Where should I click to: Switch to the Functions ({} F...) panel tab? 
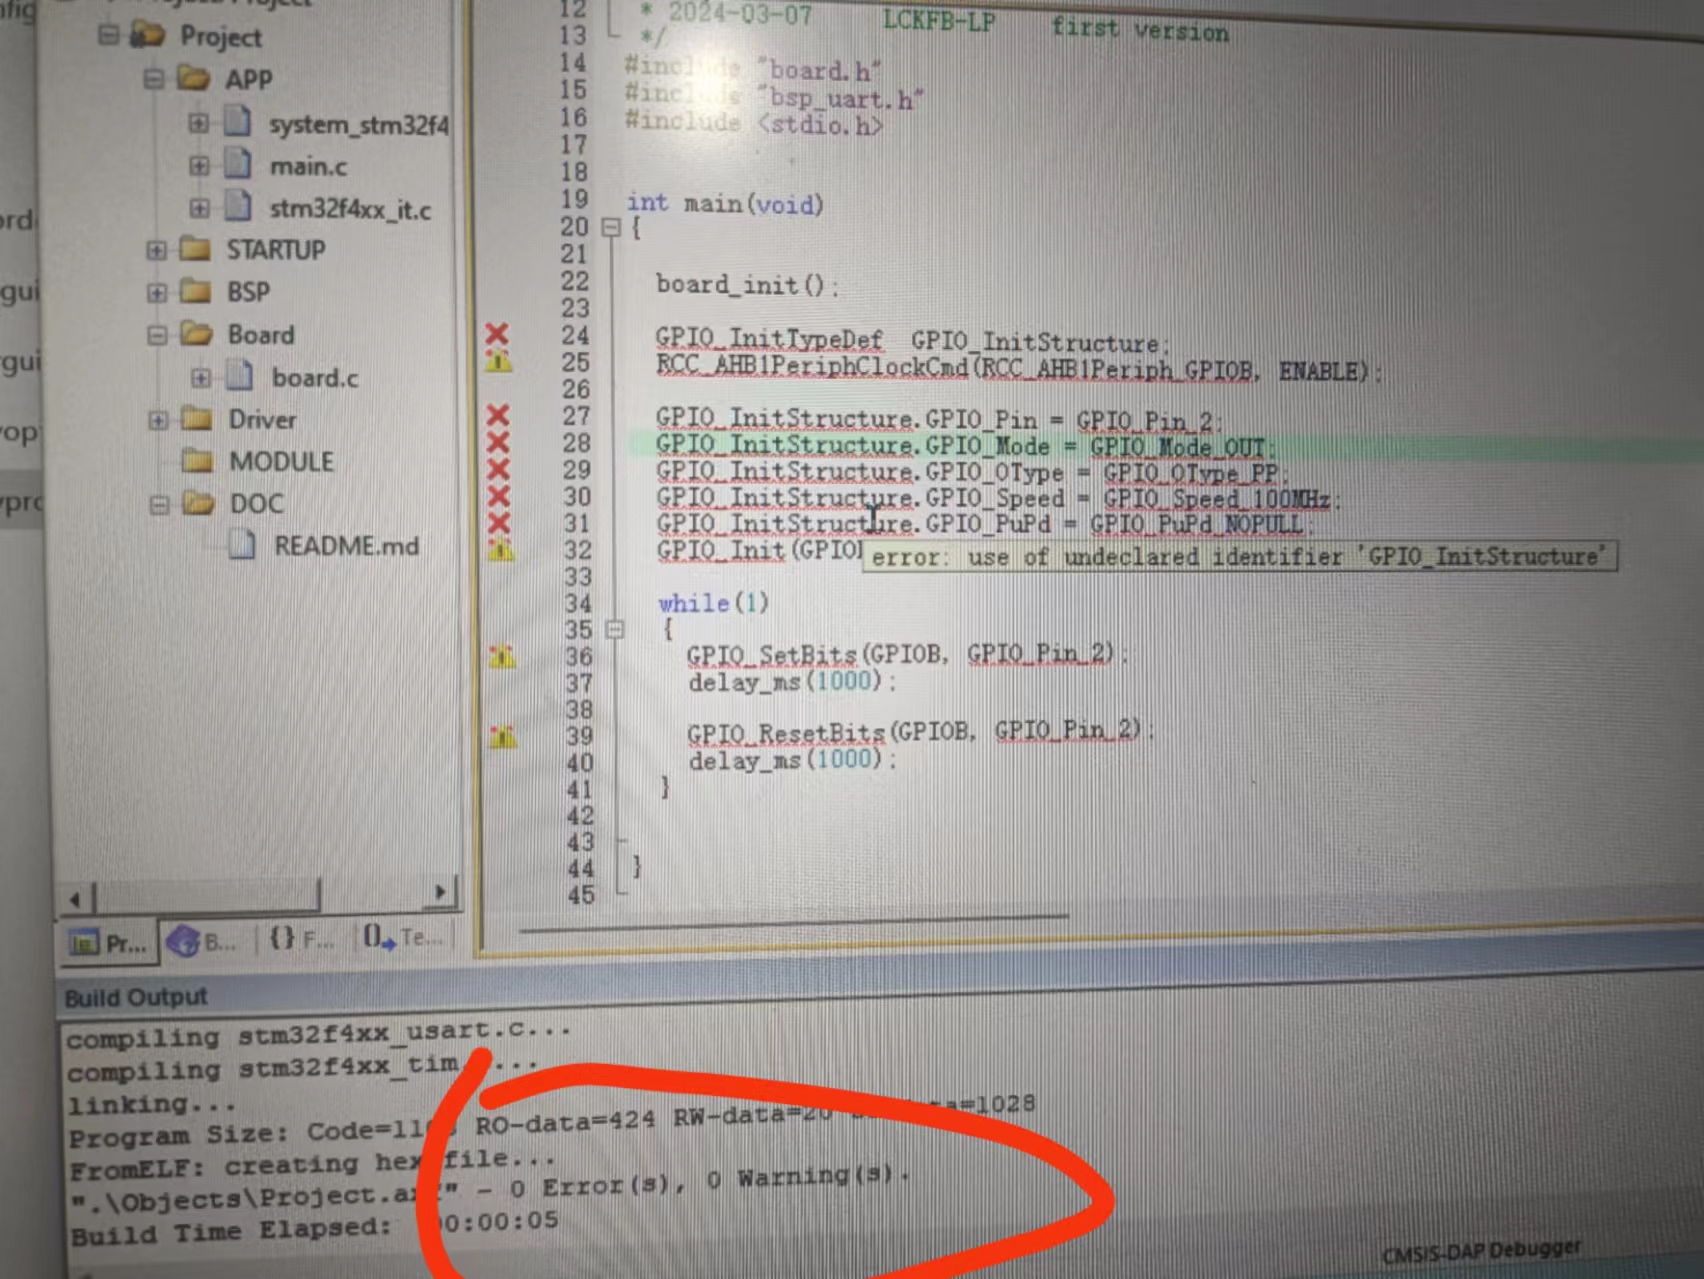pos(300,939)
